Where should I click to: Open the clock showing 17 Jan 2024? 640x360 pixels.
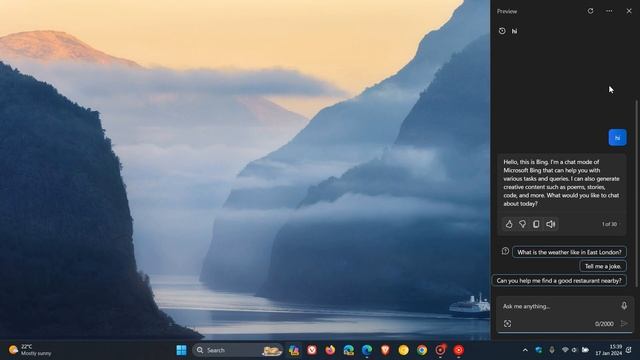pyautogui.click(x=609, y=350)
